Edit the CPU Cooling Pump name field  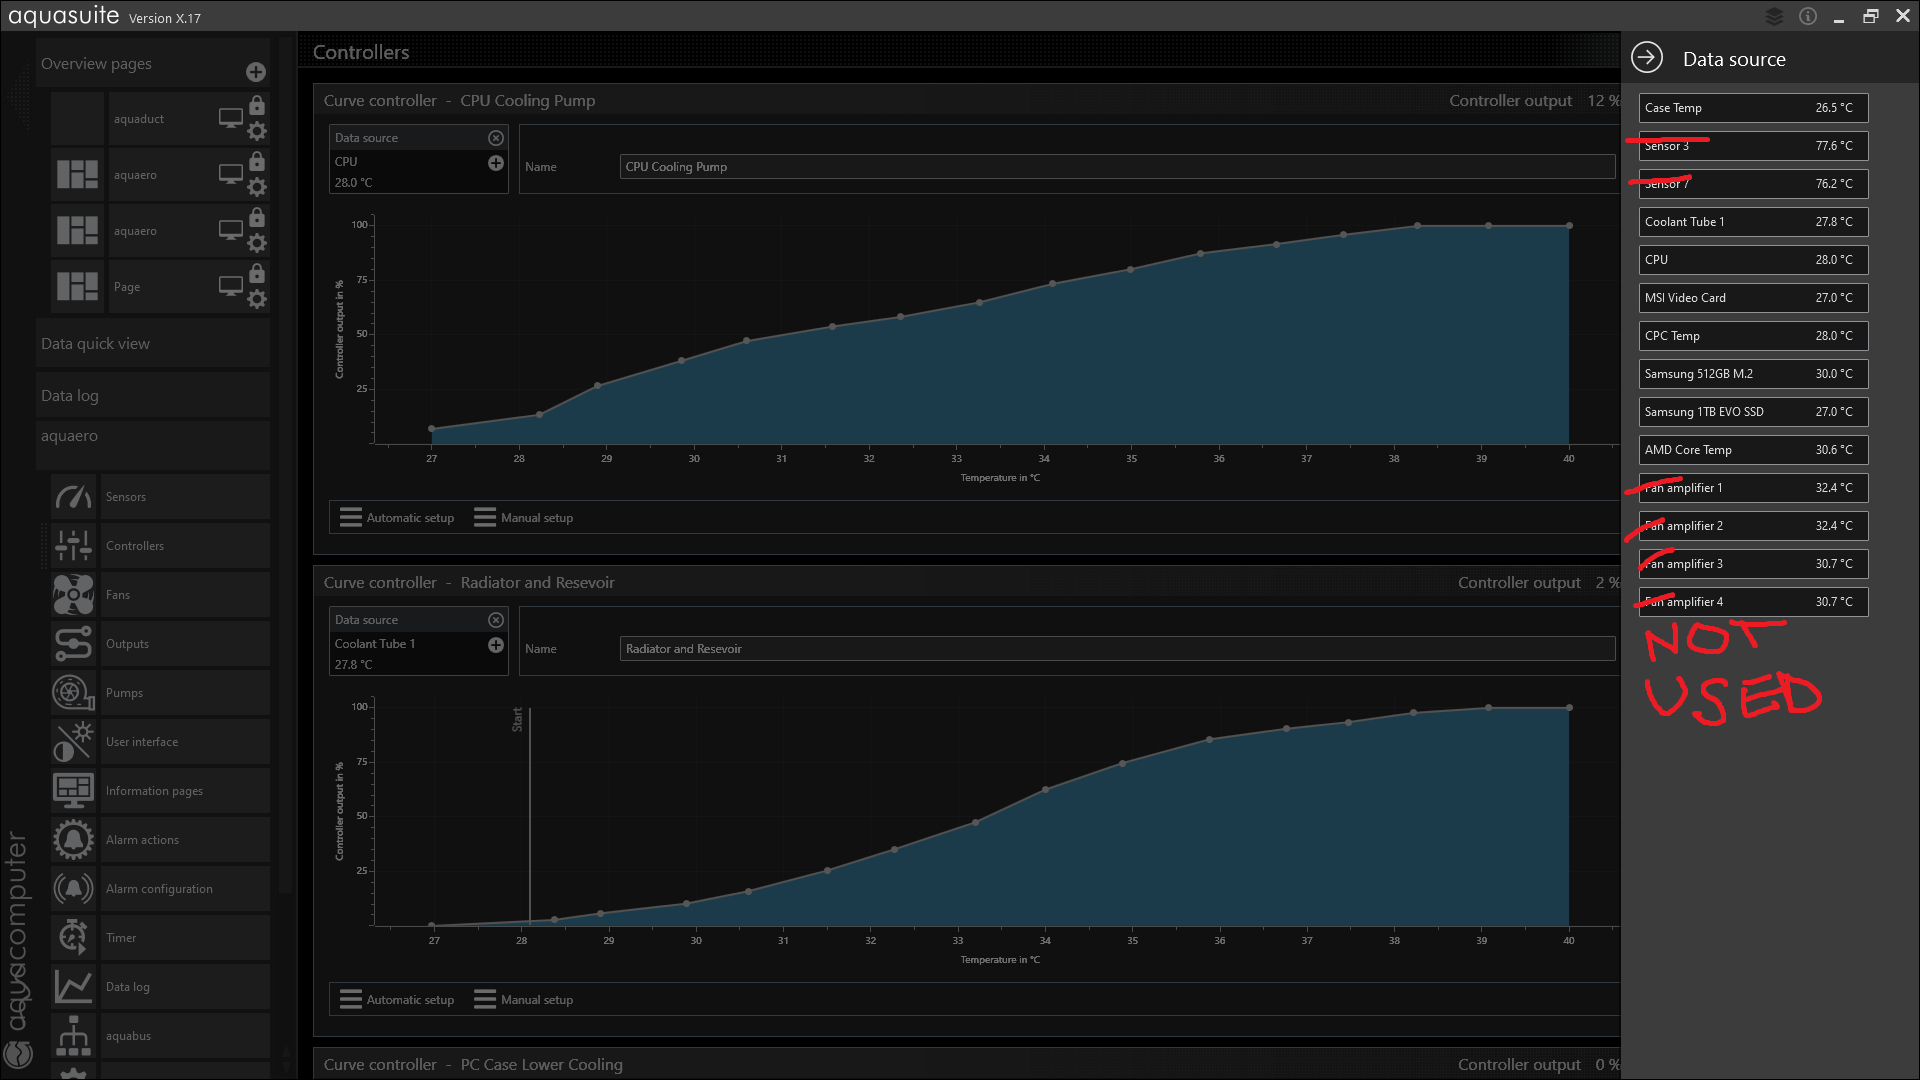click(1117, 167)
